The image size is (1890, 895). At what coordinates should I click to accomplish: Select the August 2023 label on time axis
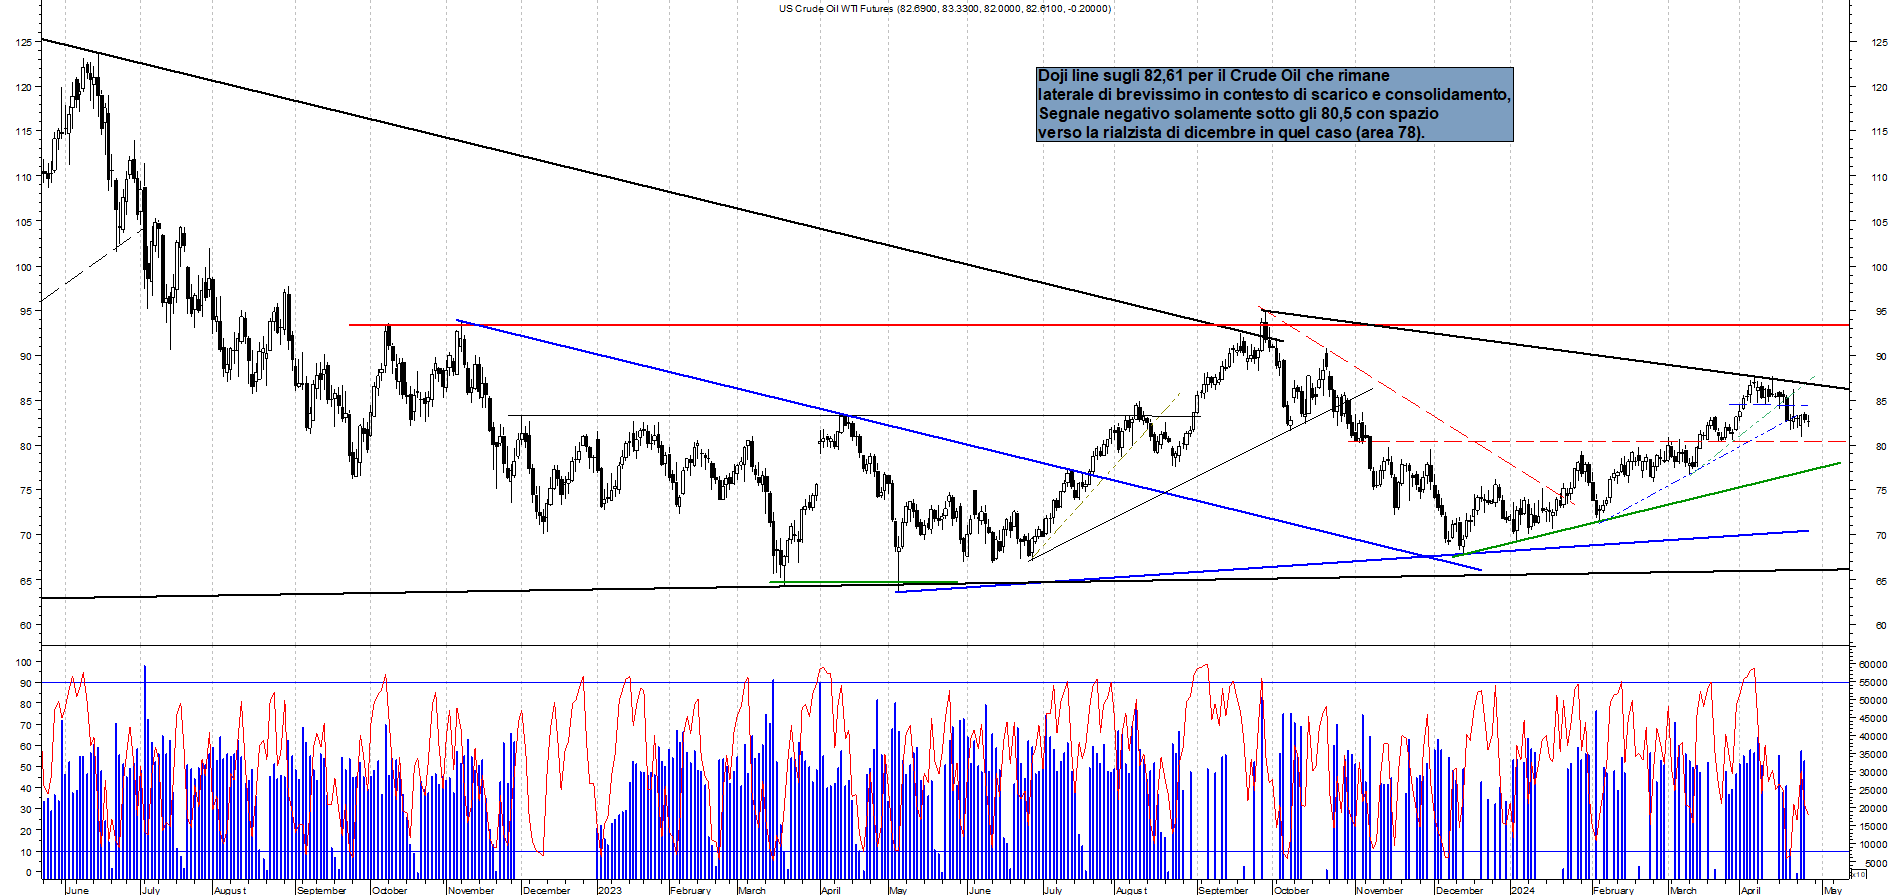click(1131, 890)
